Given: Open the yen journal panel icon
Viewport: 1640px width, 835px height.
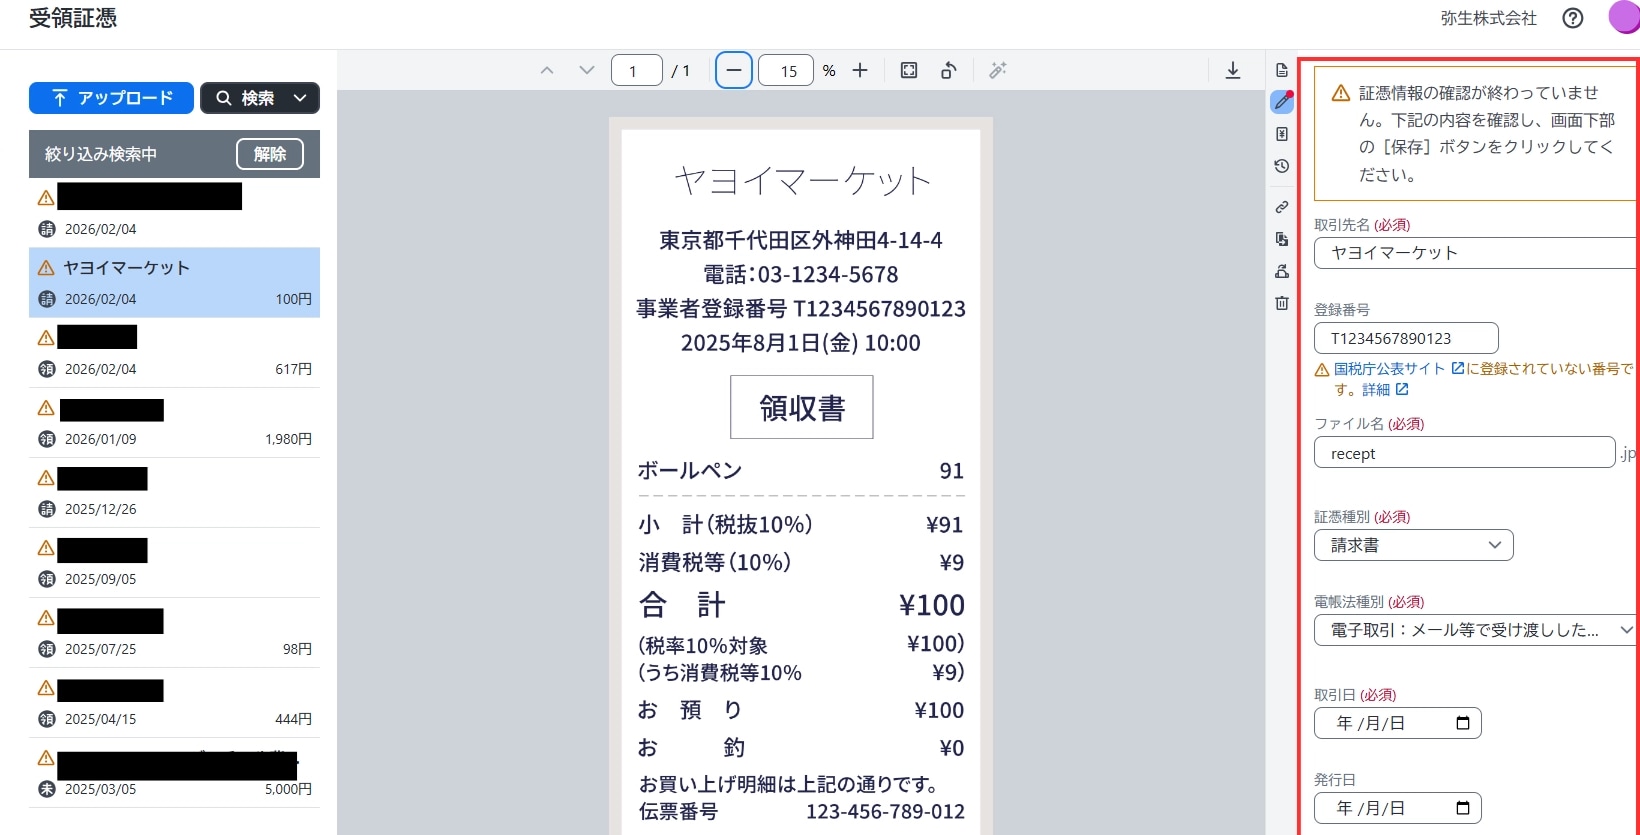Looking at the screenshot, I should point(1282,134).
